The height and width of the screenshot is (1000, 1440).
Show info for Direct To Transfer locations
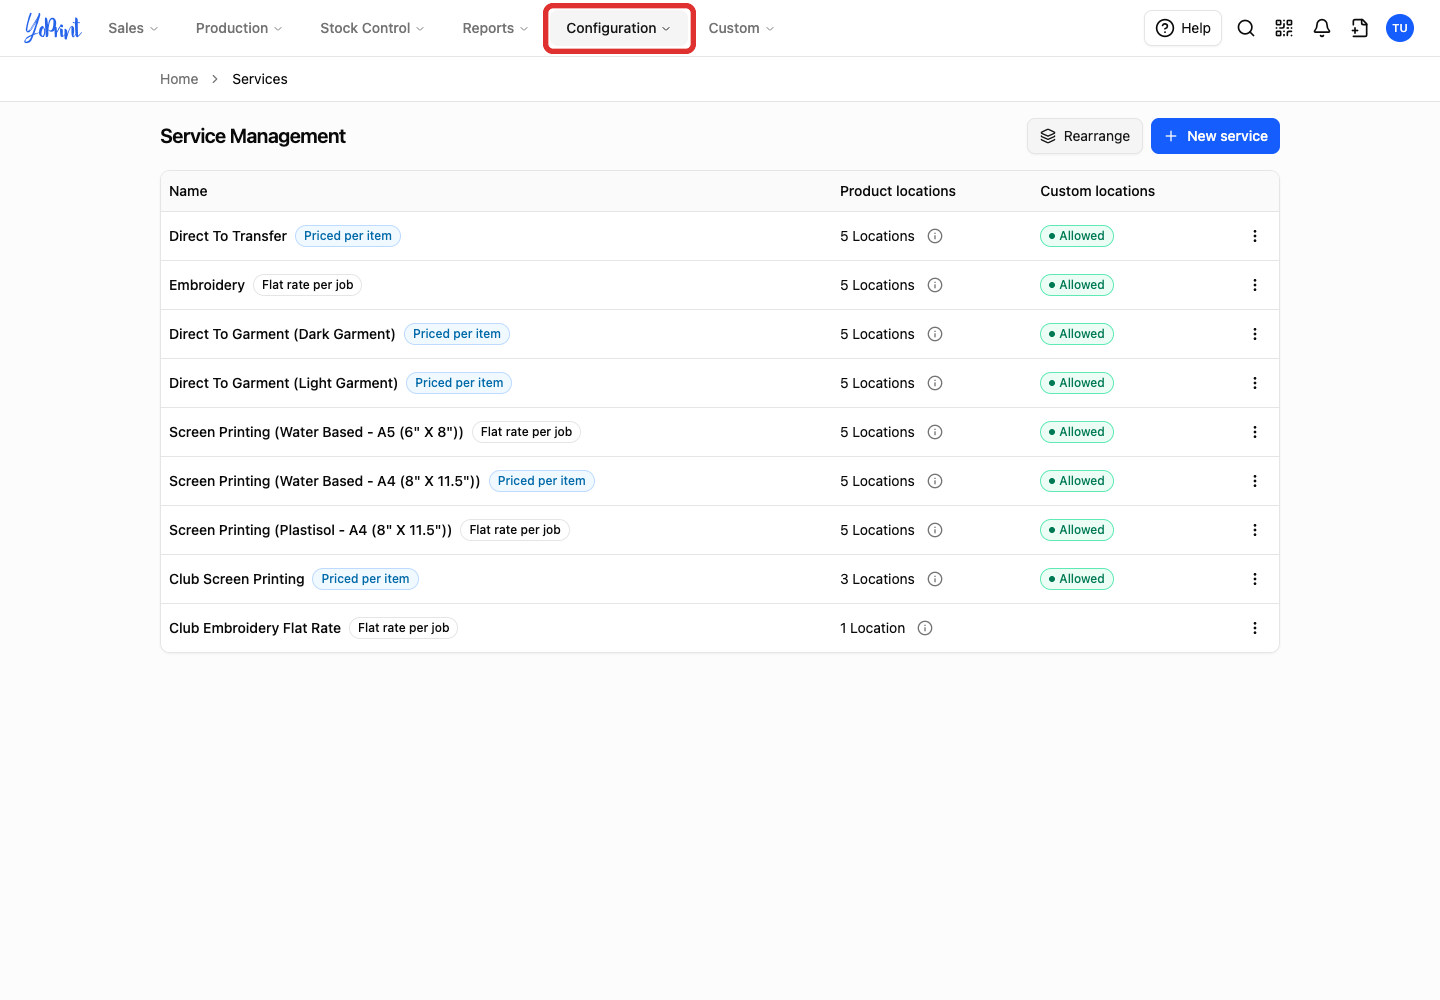click(x=935, y=236)
